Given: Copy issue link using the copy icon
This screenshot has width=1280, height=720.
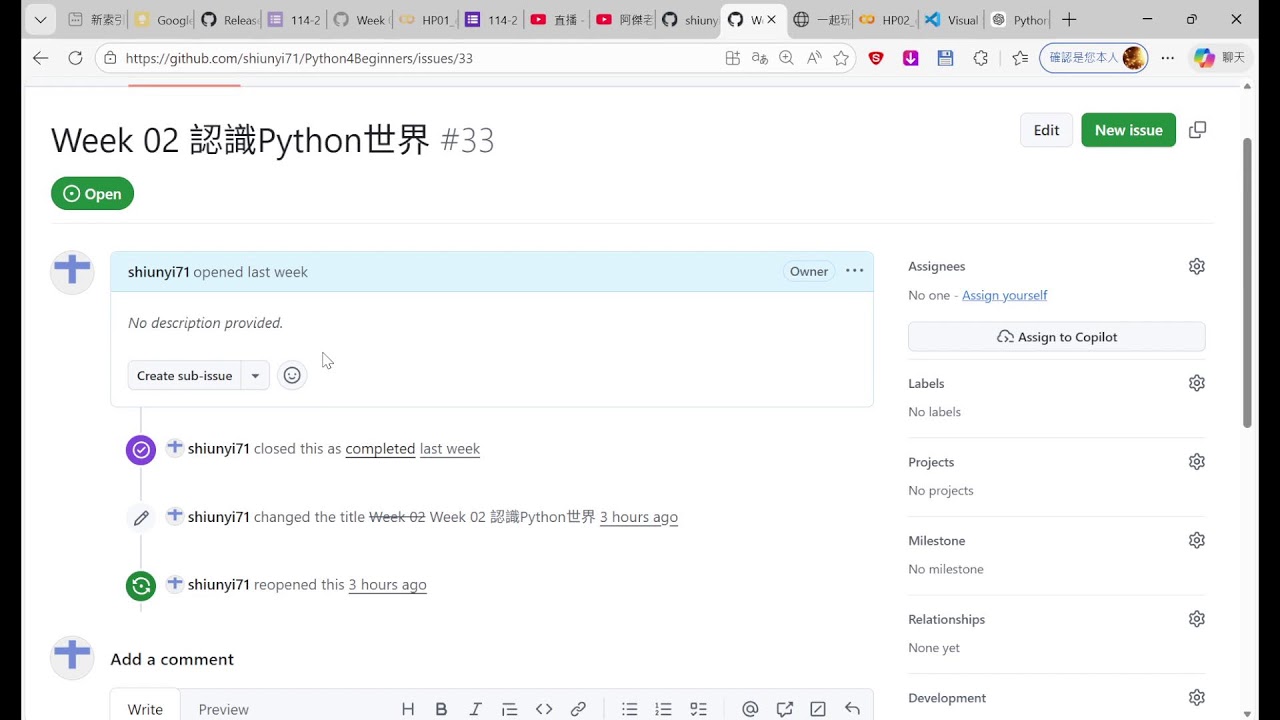Looking at the screenshot, I should click(1197, 130).
